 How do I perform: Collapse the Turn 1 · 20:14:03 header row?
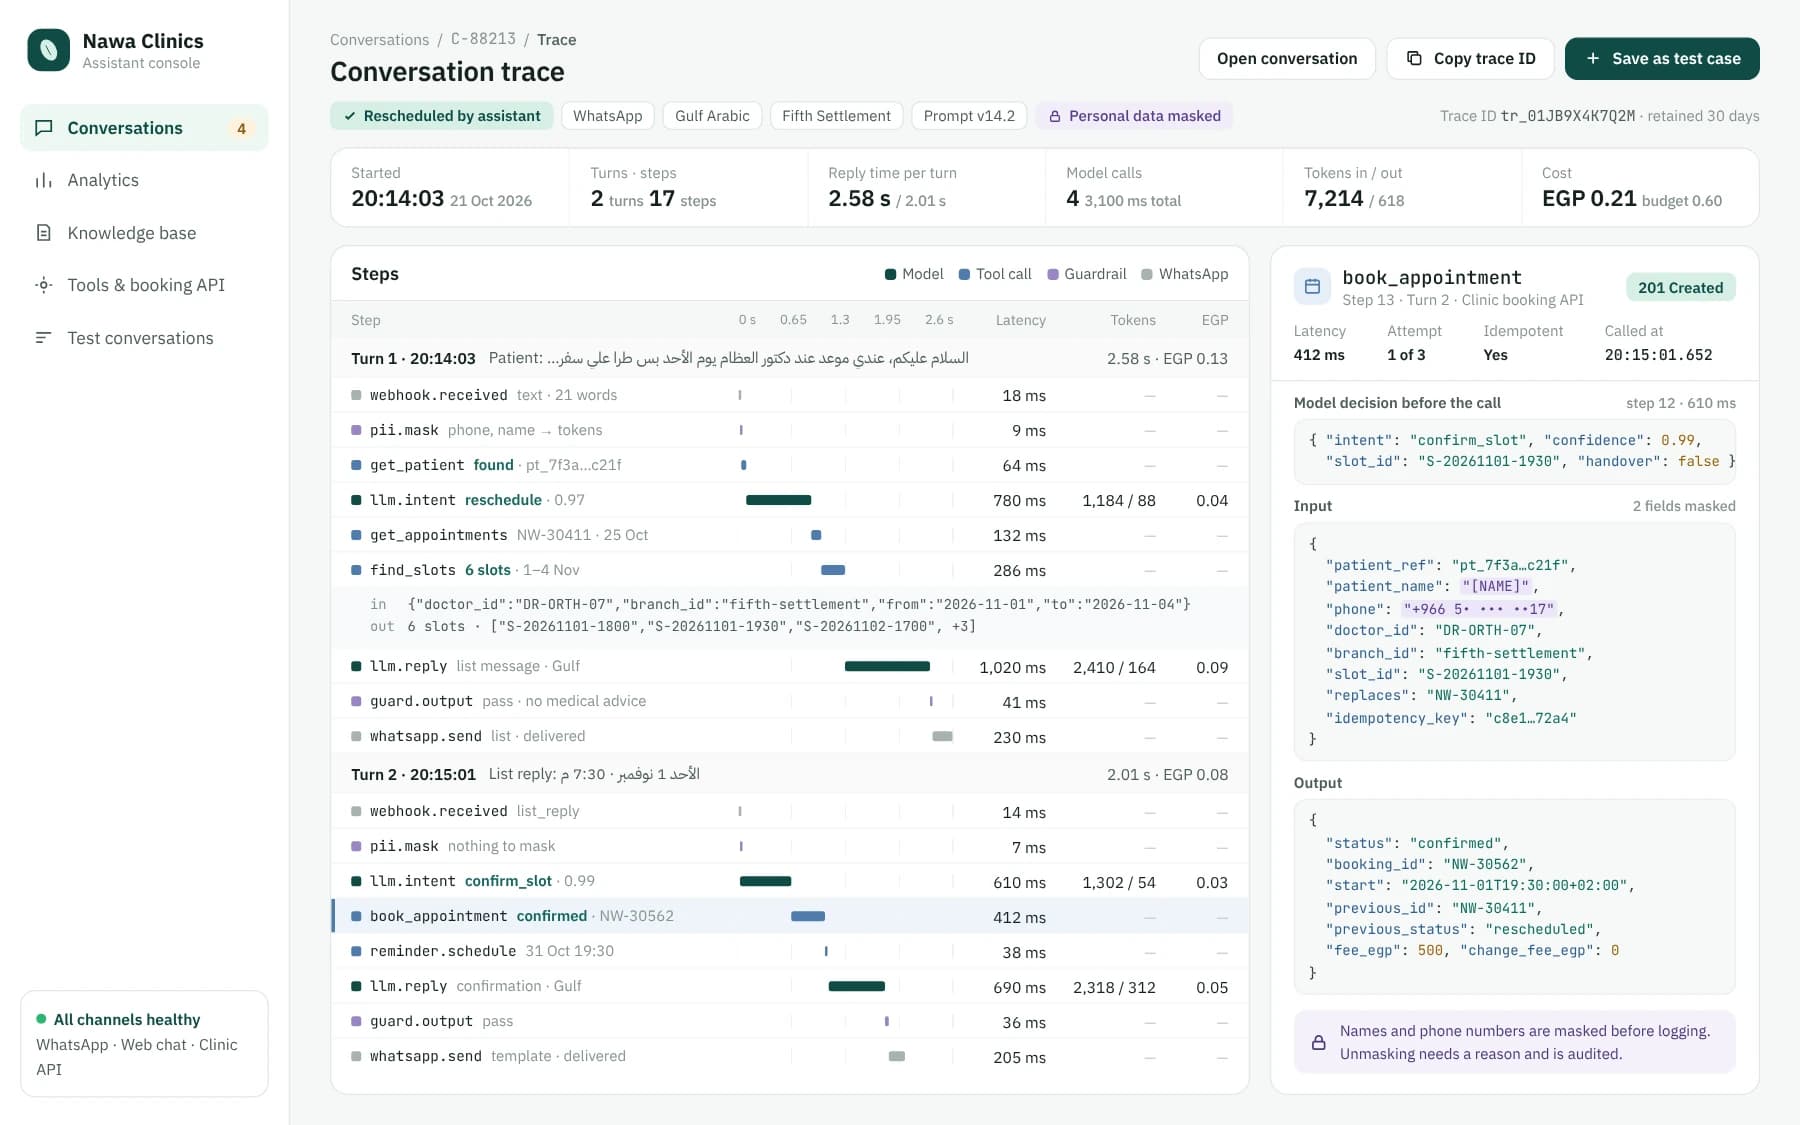[x=790, y=358]
